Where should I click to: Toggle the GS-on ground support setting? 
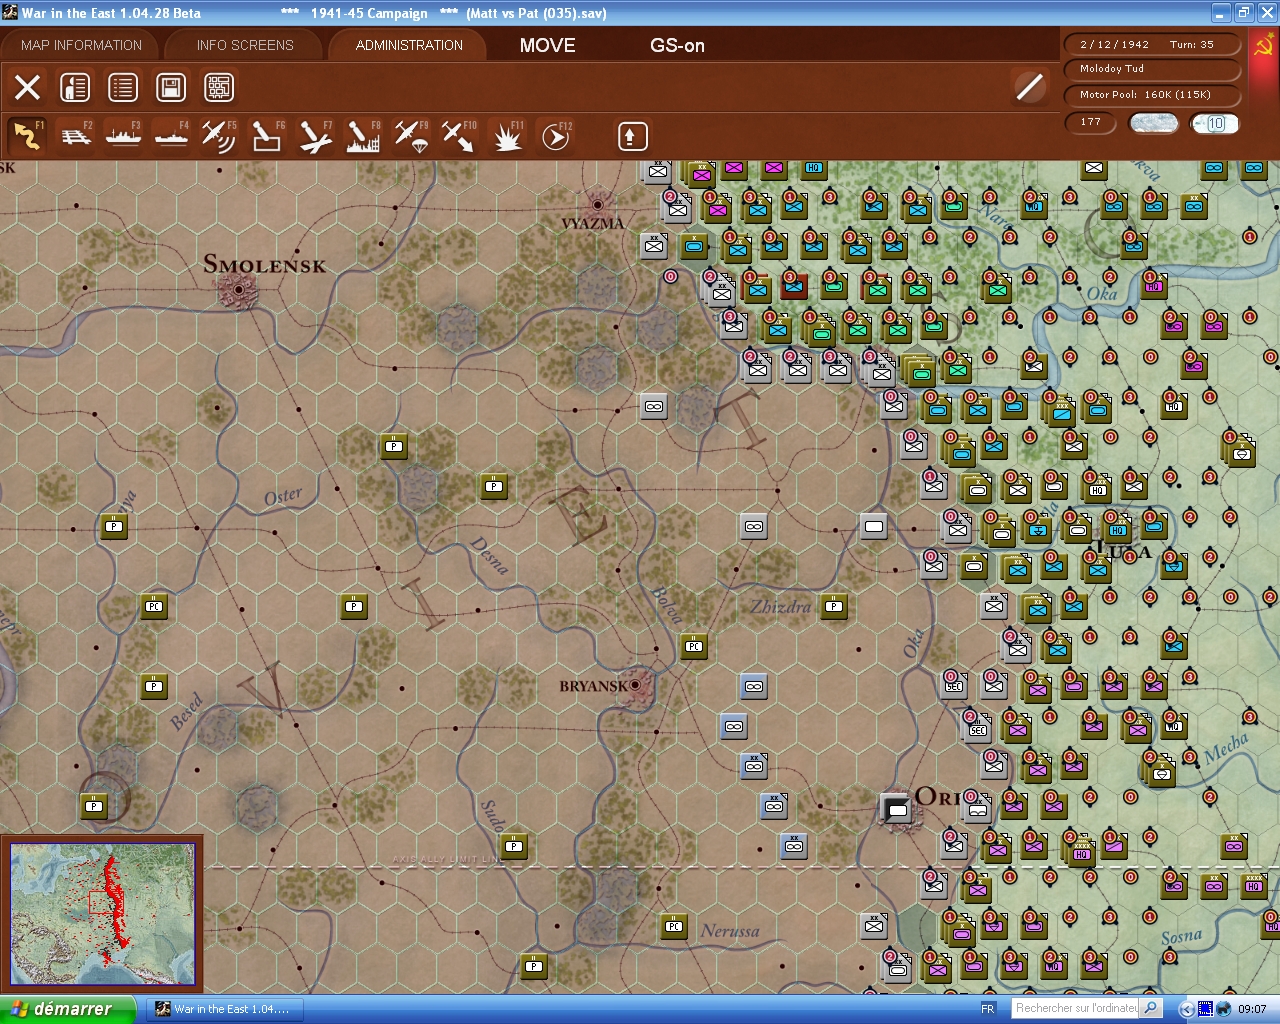coord(677,45)
